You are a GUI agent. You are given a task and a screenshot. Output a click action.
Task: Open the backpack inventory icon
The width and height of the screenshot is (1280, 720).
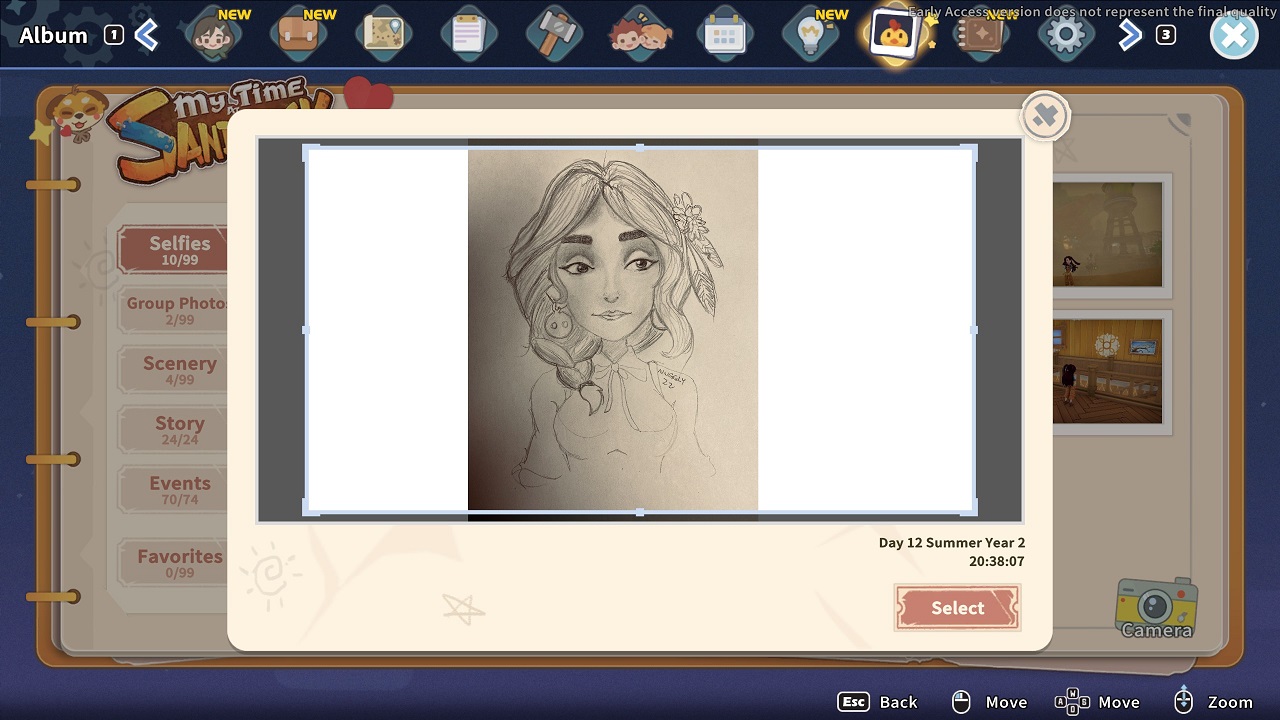[x=299, y=36]
